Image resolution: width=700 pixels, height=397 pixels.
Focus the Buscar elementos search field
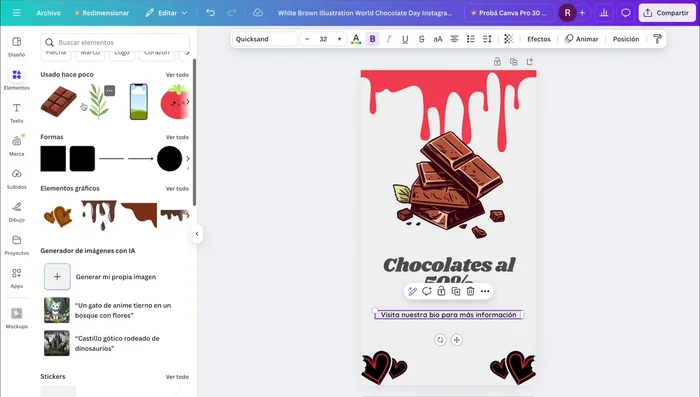tap(115, 42)
